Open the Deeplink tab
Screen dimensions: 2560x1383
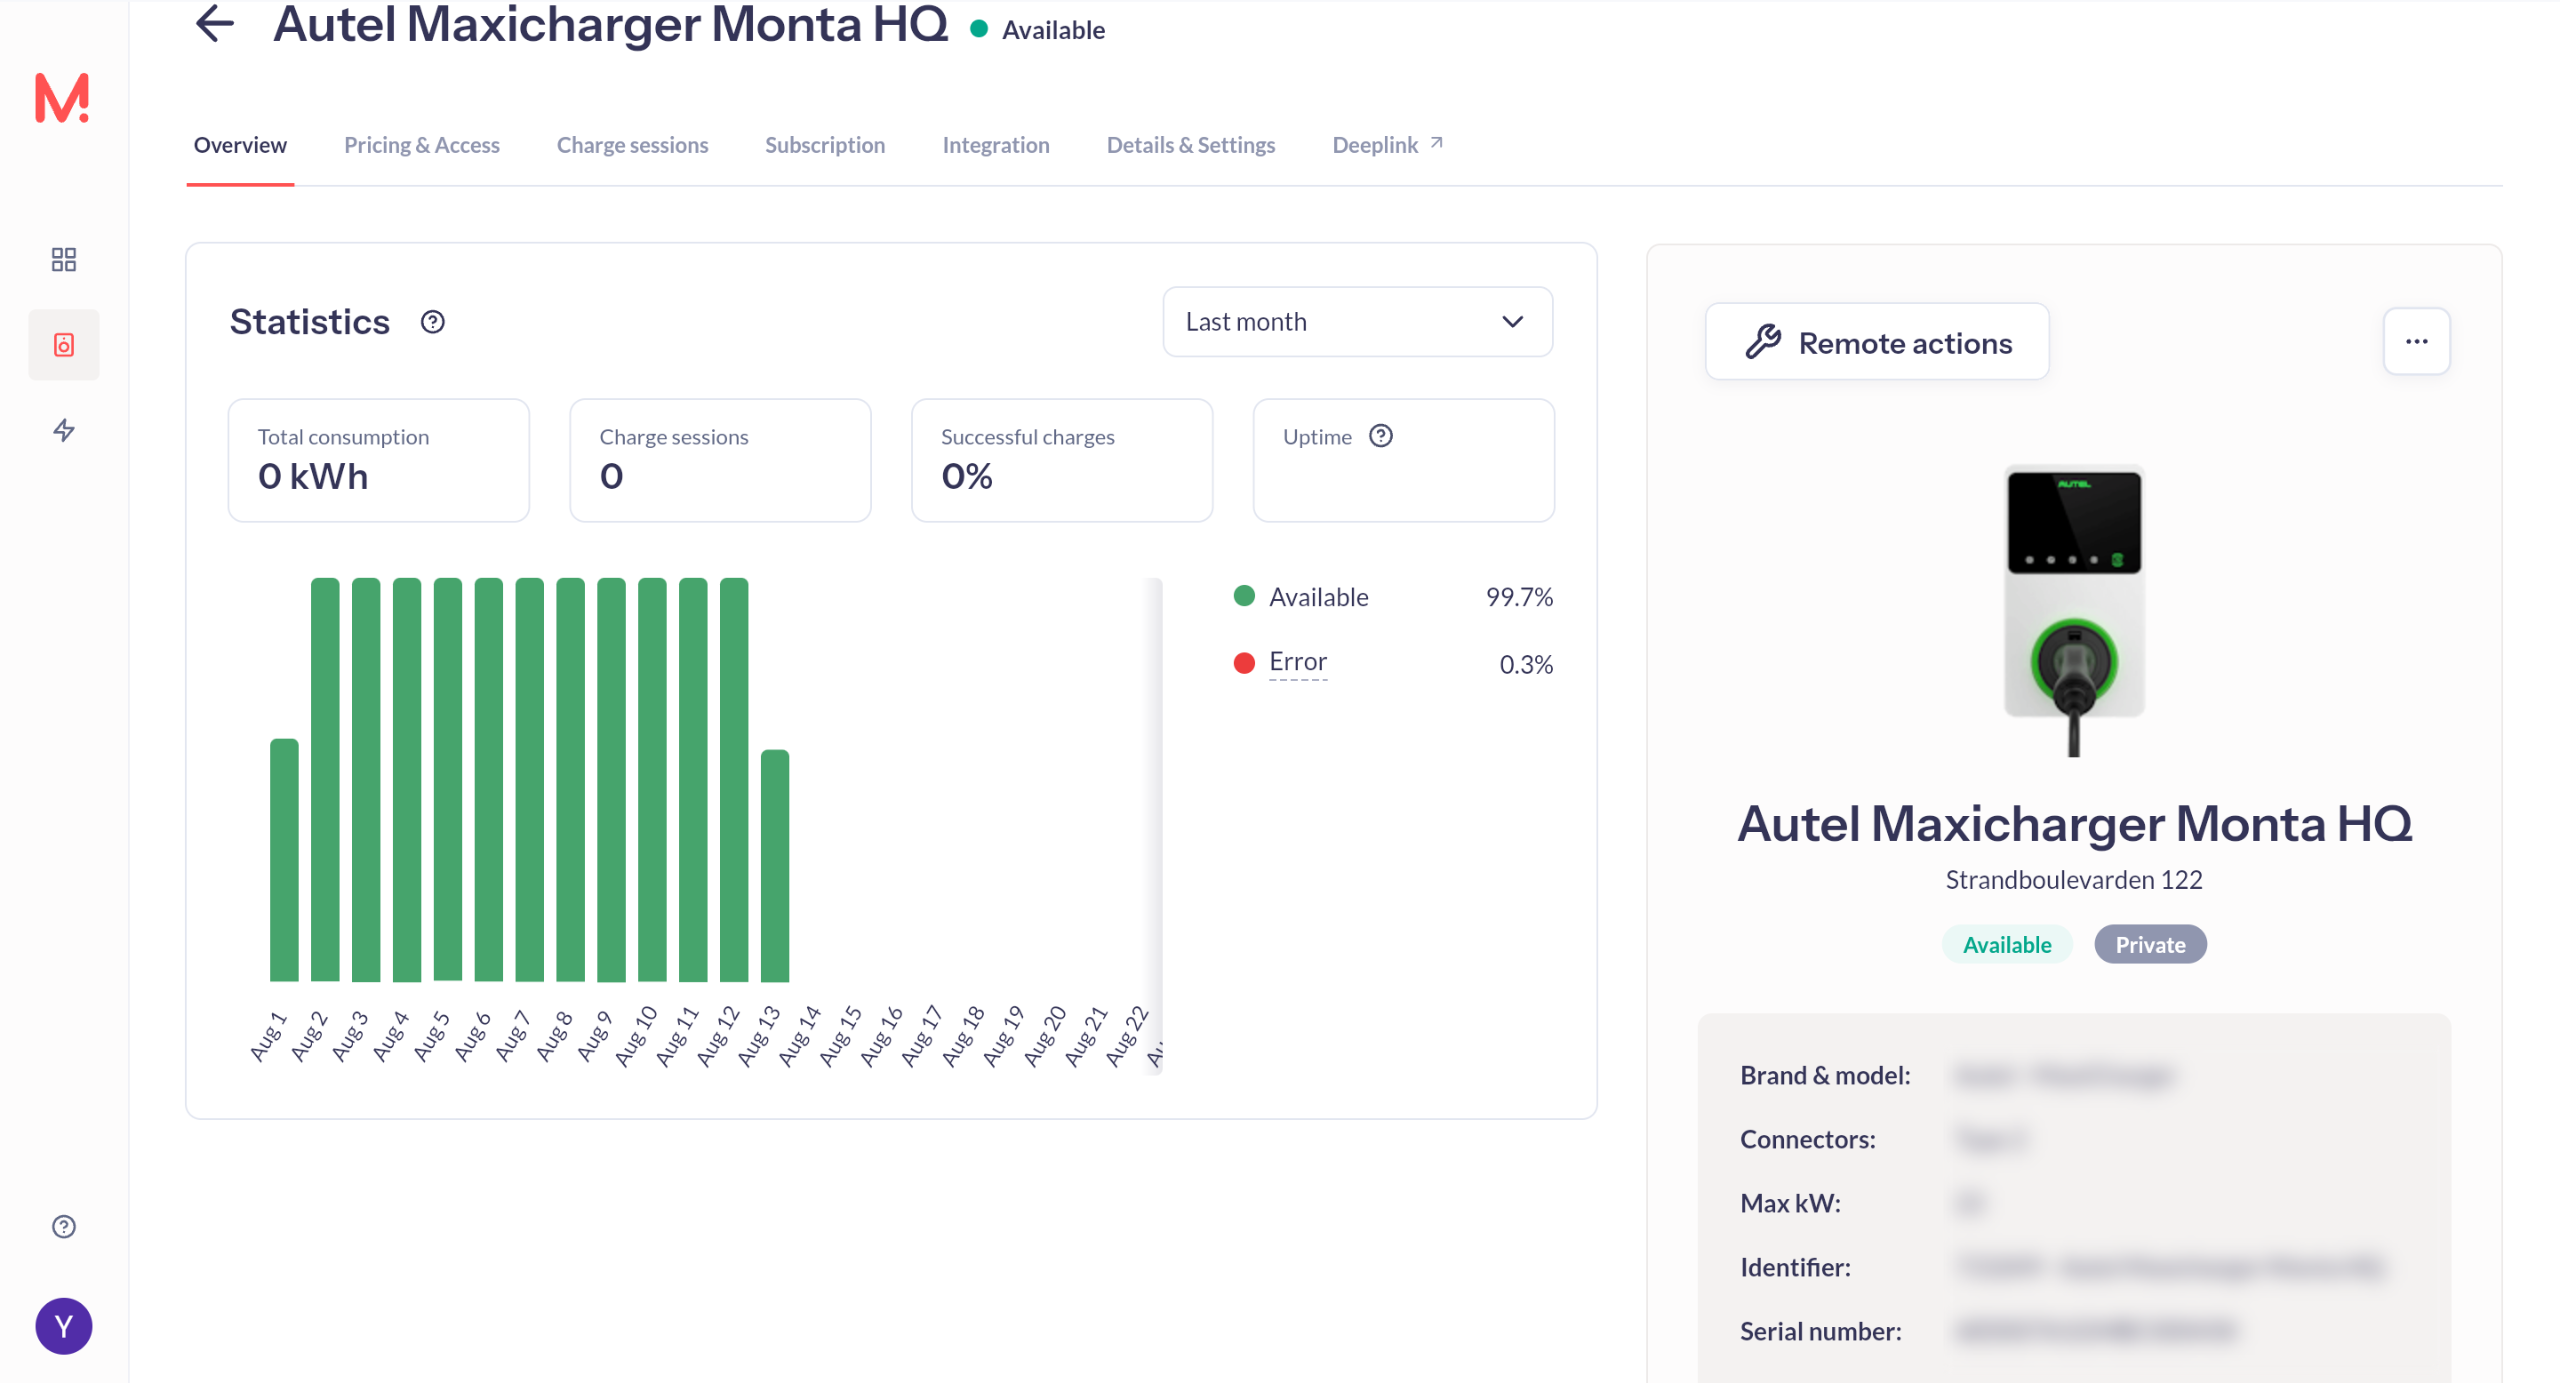click(1387, 145)
